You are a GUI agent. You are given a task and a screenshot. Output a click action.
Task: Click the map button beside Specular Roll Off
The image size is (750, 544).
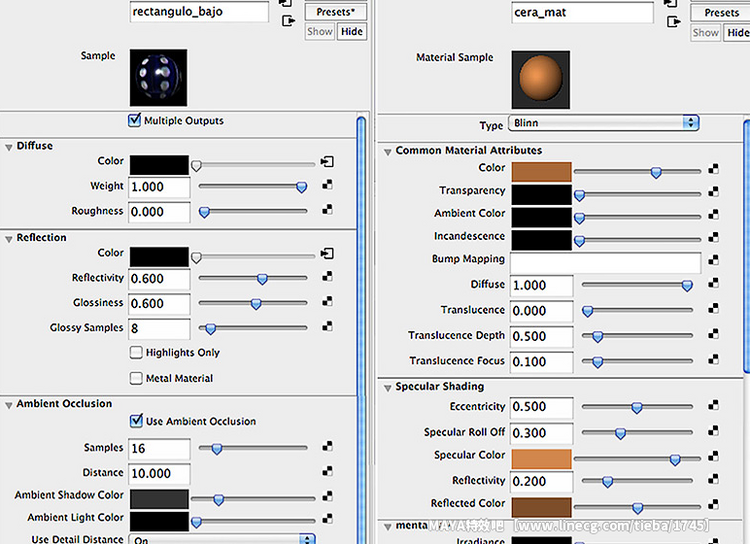pos(713,431)
